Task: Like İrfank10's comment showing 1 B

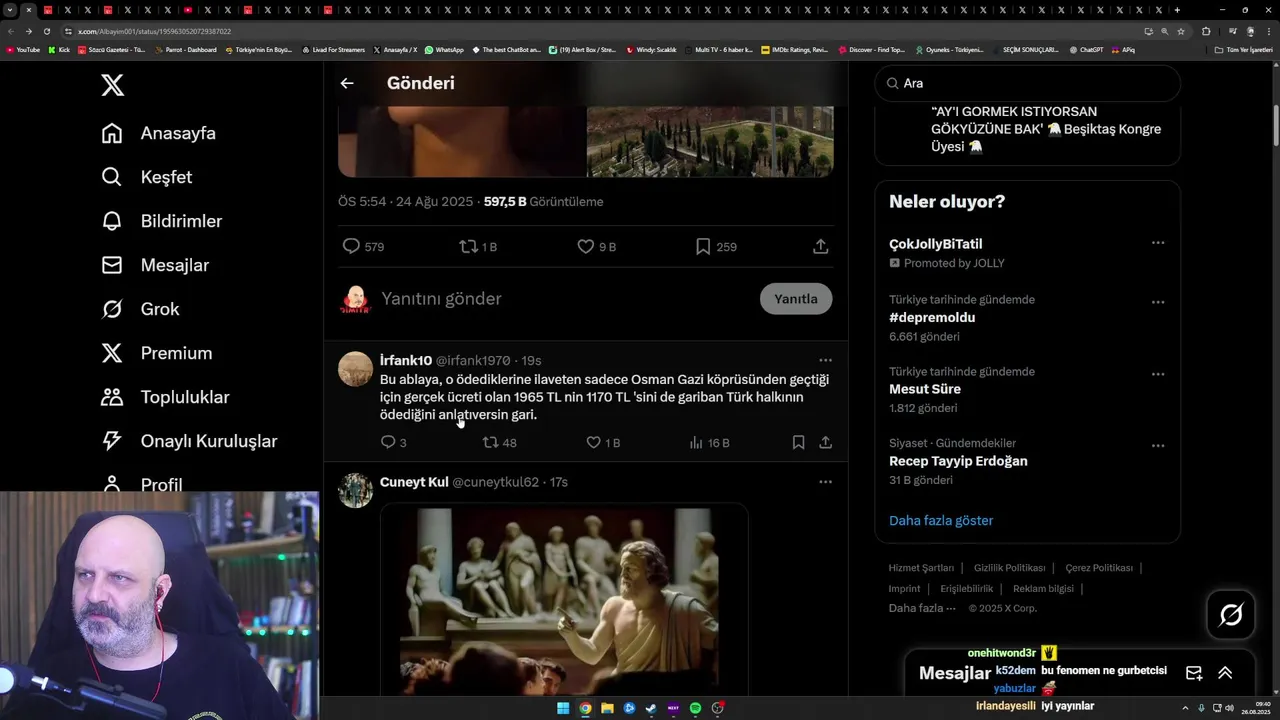Action: click(x=603, y=442)
